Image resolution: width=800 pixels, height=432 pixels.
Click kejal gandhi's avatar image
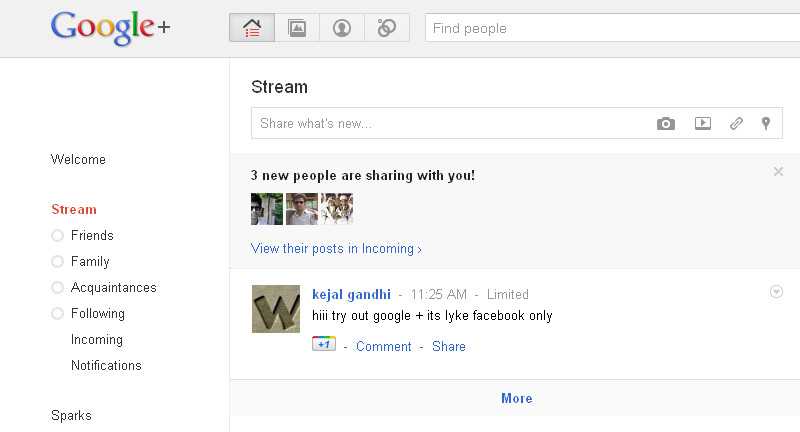[276, 309]
